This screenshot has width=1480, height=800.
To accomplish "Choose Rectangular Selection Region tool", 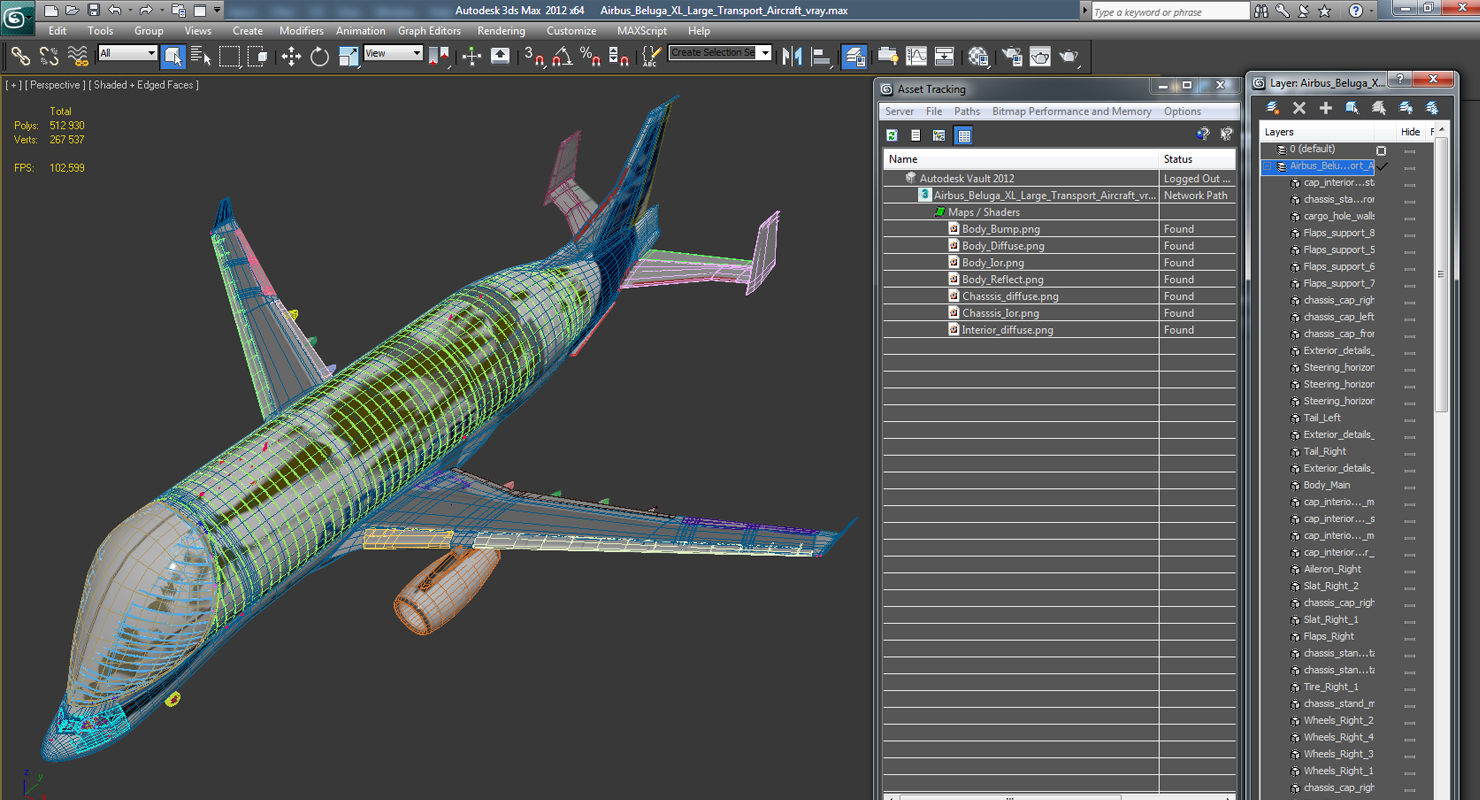I will pyautogui.click(x=229, y=56).
